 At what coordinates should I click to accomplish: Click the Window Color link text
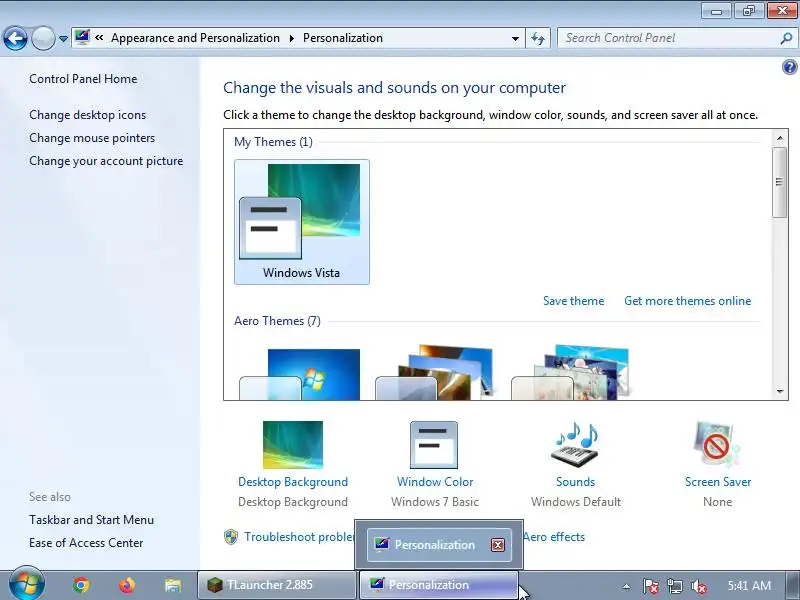coord(435,482)
